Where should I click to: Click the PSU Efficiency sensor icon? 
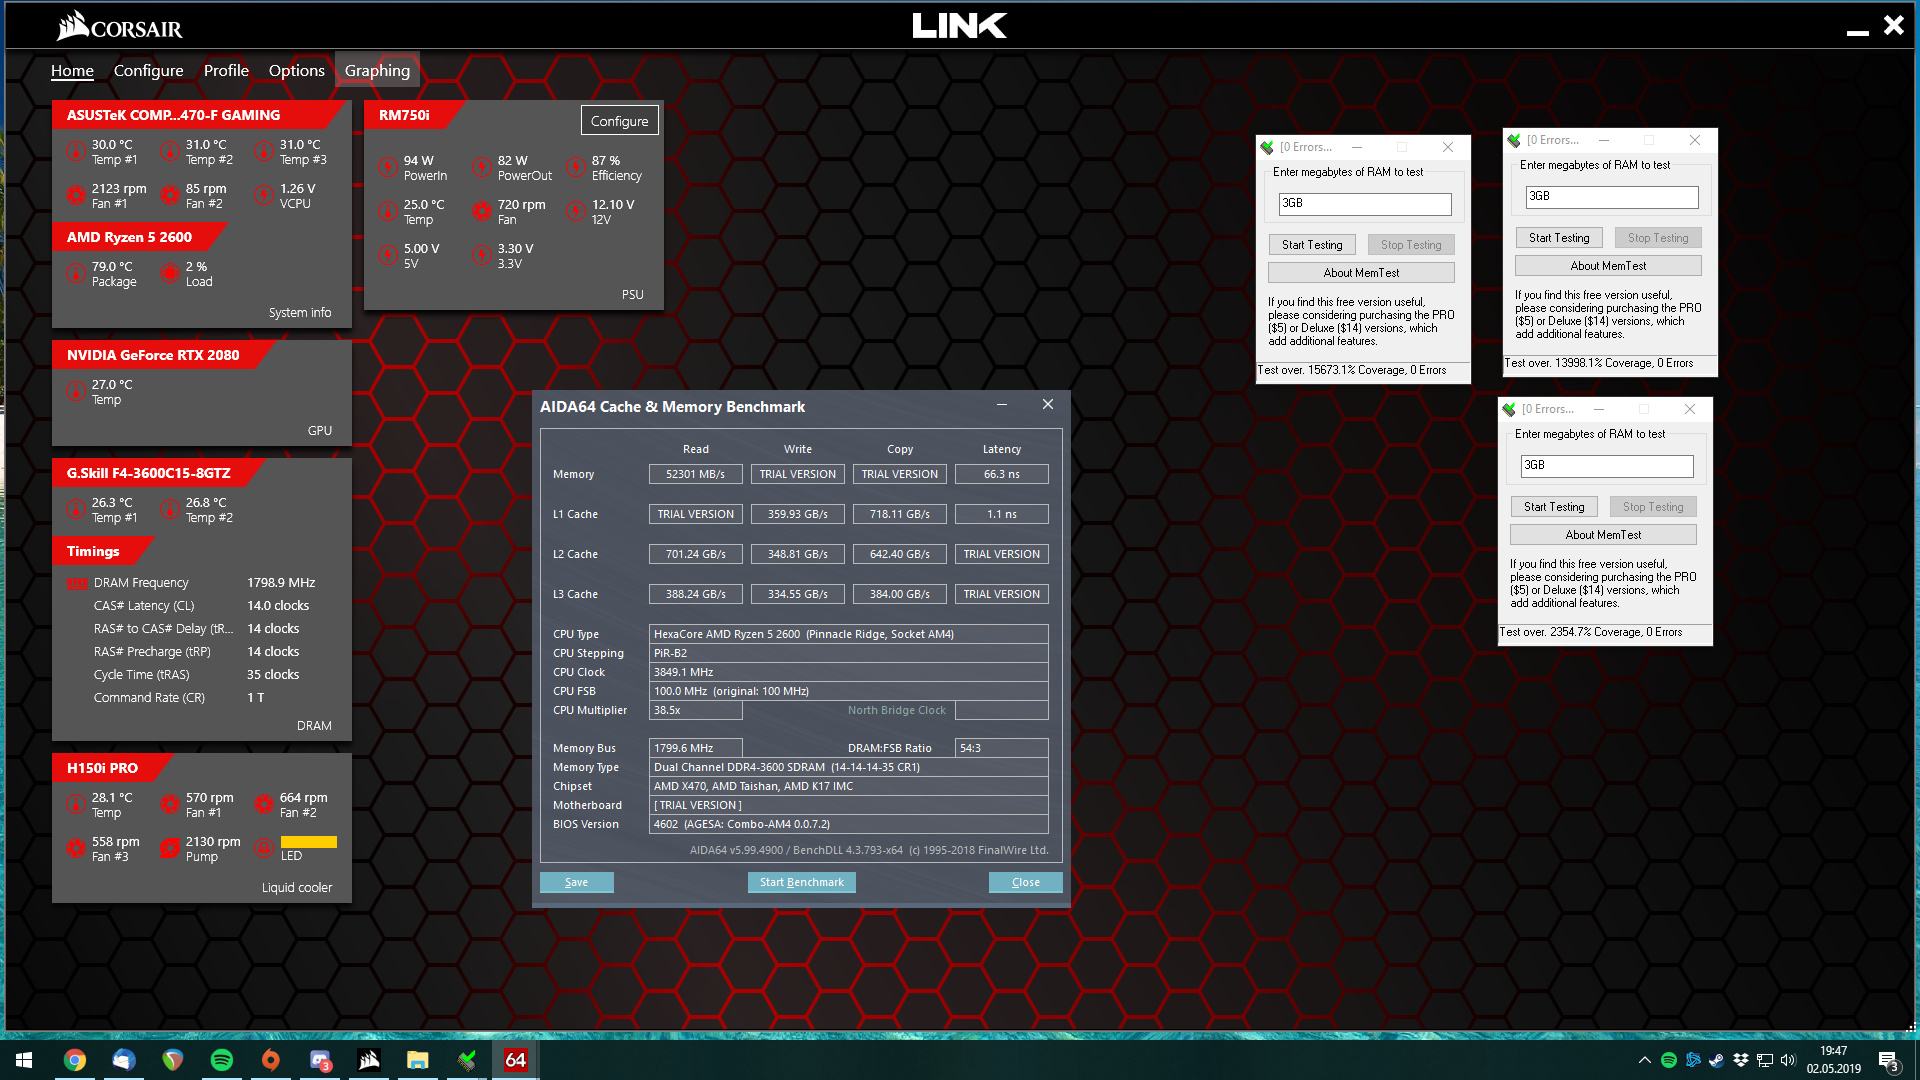coord(576,167)
